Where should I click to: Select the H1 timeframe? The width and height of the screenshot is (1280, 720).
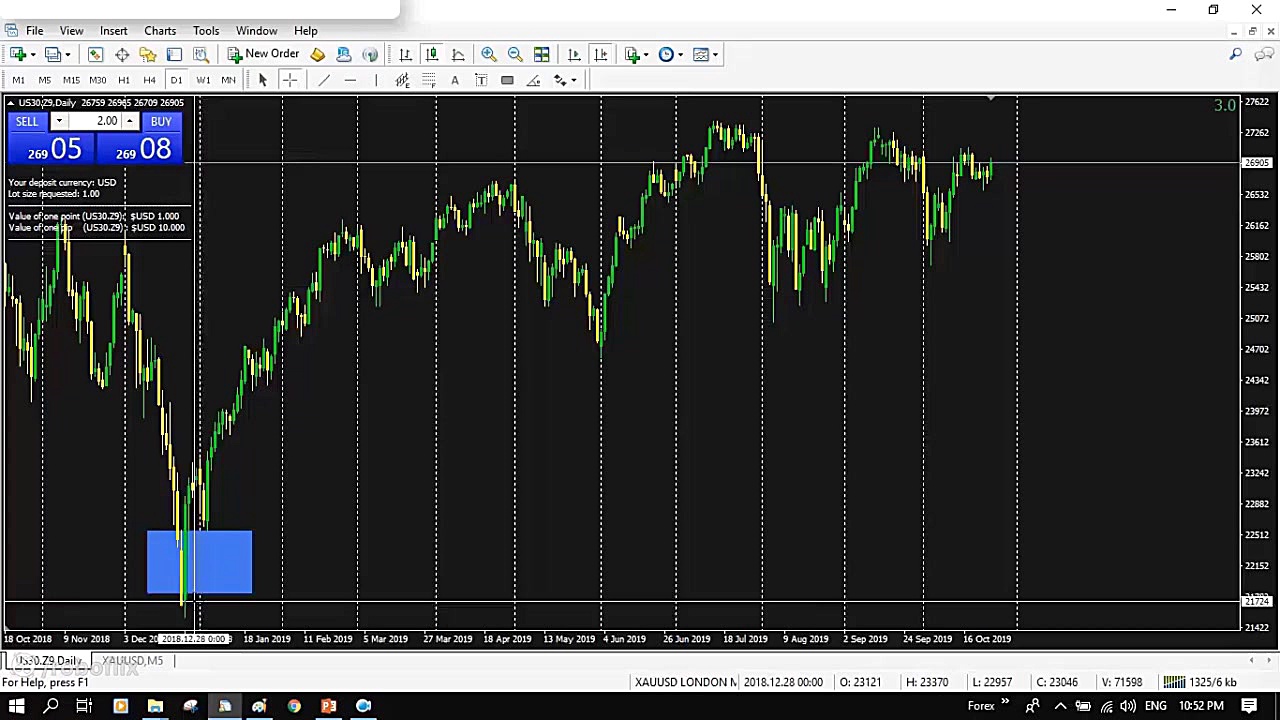(124, 80)
